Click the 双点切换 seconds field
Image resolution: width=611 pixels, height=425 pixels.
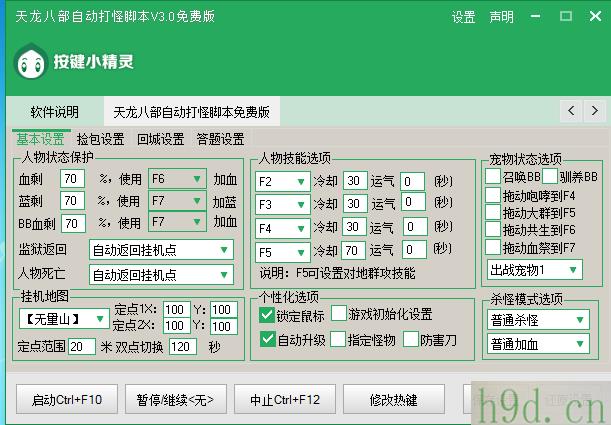(183, 346)
